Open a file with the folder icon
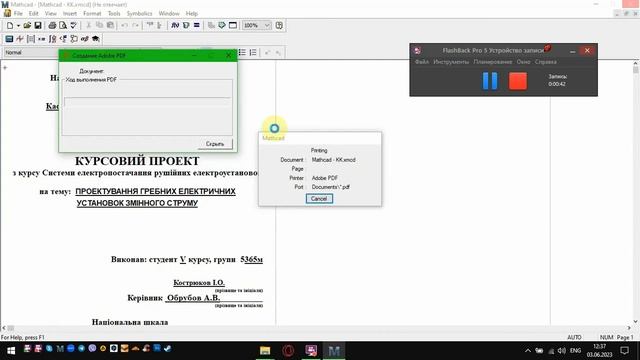Screen dimensions: 640x360 (x=27, y=25)
